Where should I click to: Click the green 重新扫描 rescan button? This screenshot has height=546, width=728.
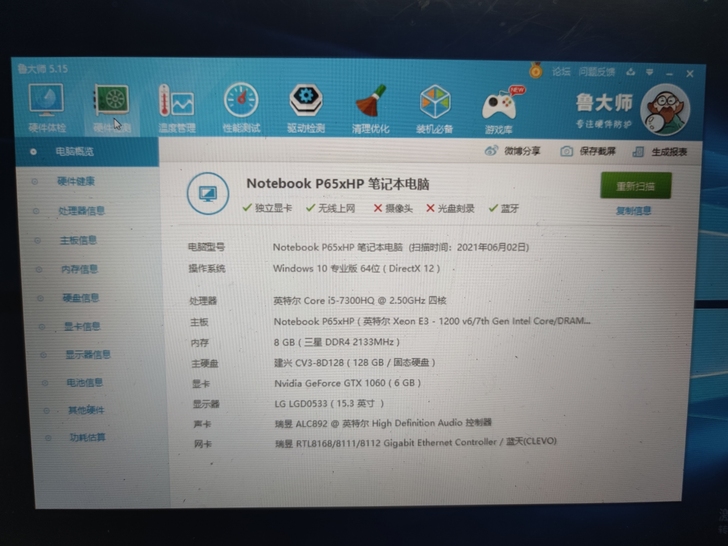[x=636, y=186]
